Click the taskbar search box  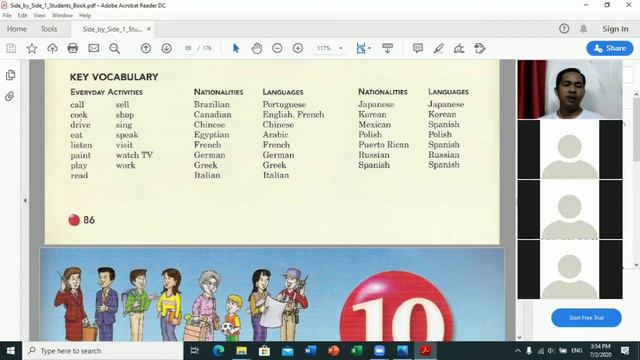click(103, 351)
